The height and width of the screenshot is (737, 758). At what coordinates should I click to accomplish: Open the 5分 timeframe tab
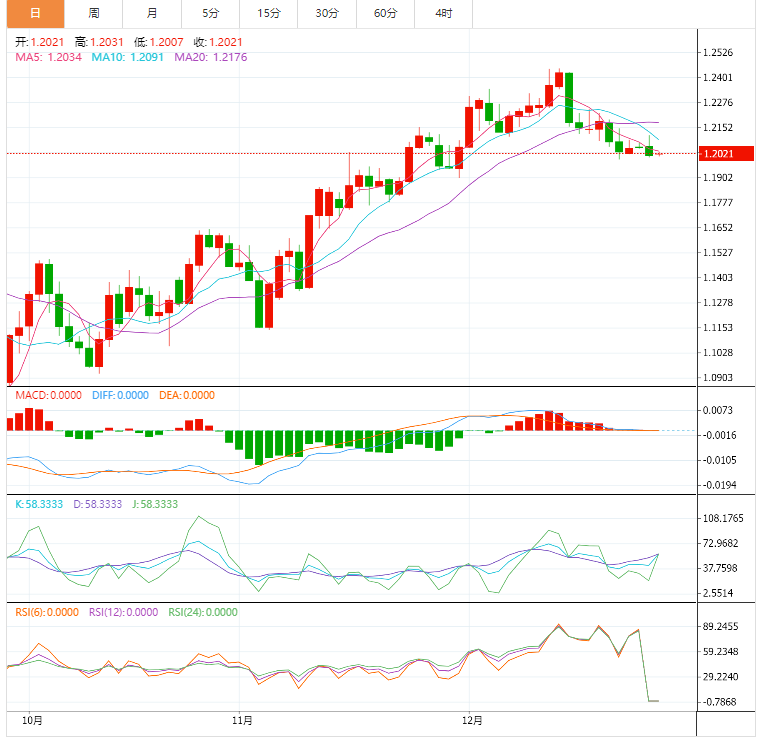pyautogui.click(x=211, y=14)
